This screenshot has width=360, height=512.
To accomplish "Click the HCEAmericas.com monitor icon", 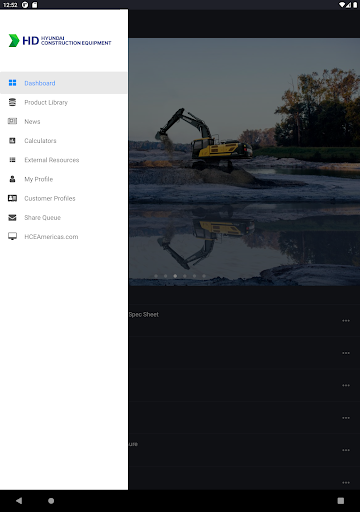I will pyautogui.click(x=12, y=237).
